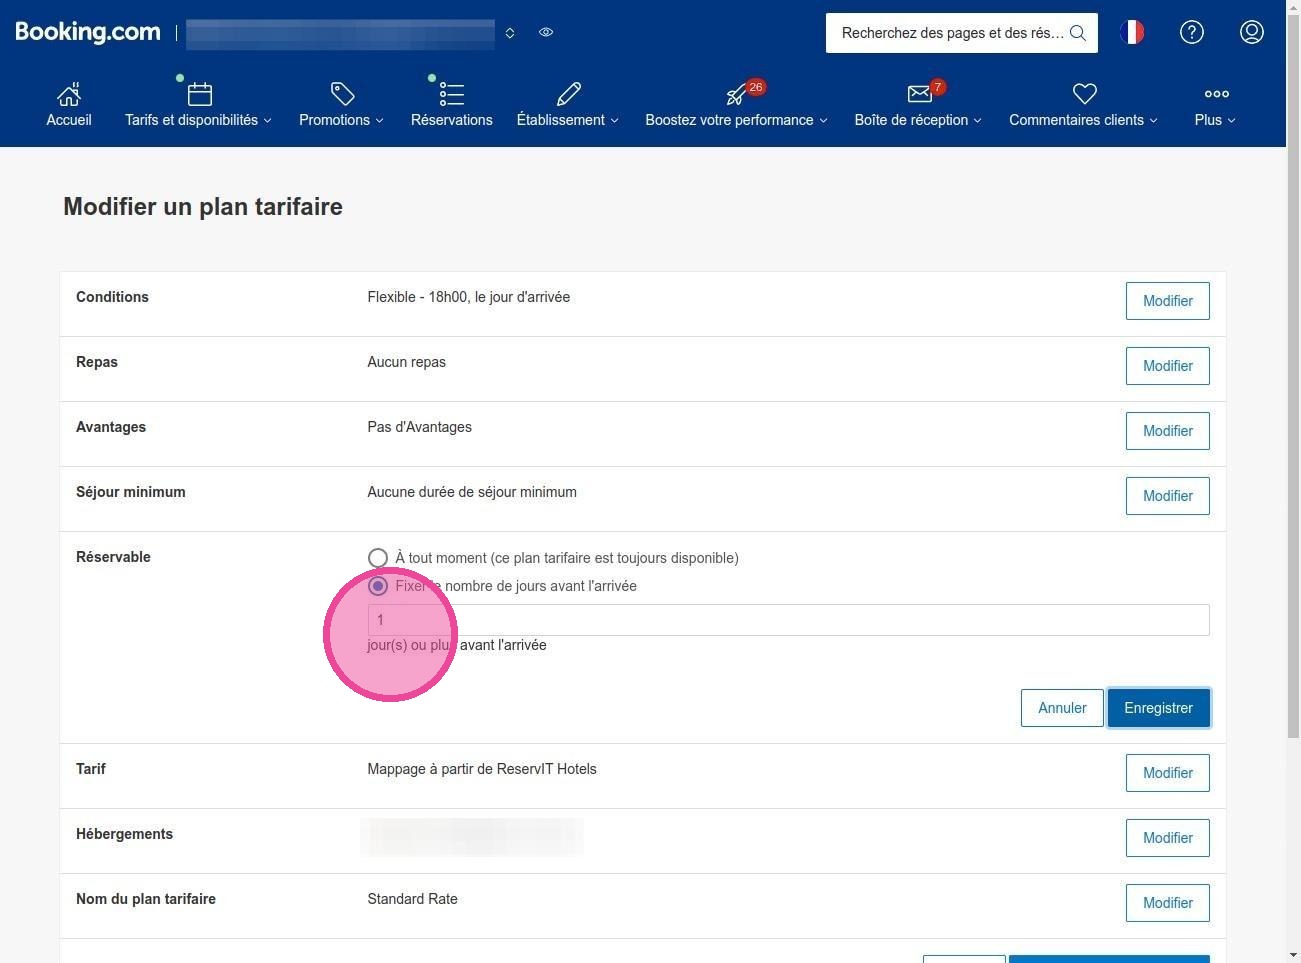Viewport: 1301px width, 963px height.
Task: Open the Commentaires clients heart icon
Action: click(1084, 94)
